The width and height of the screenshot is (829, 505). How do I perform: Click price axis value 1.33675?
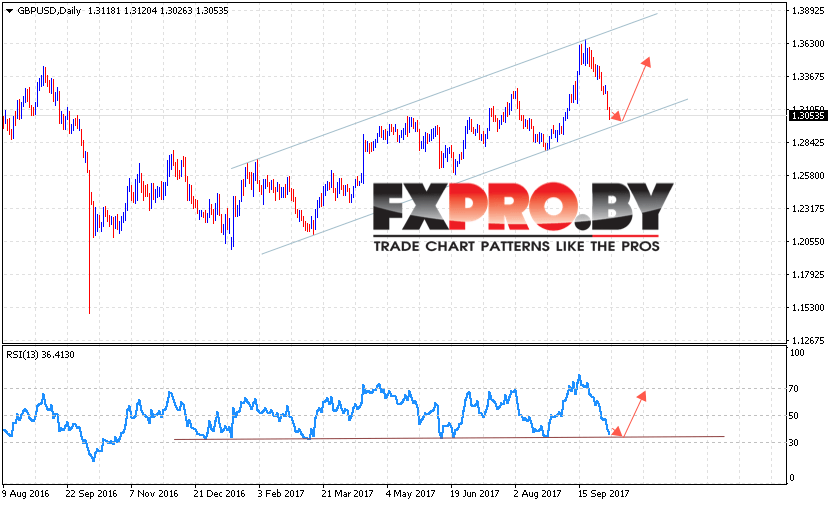(808, 77)
